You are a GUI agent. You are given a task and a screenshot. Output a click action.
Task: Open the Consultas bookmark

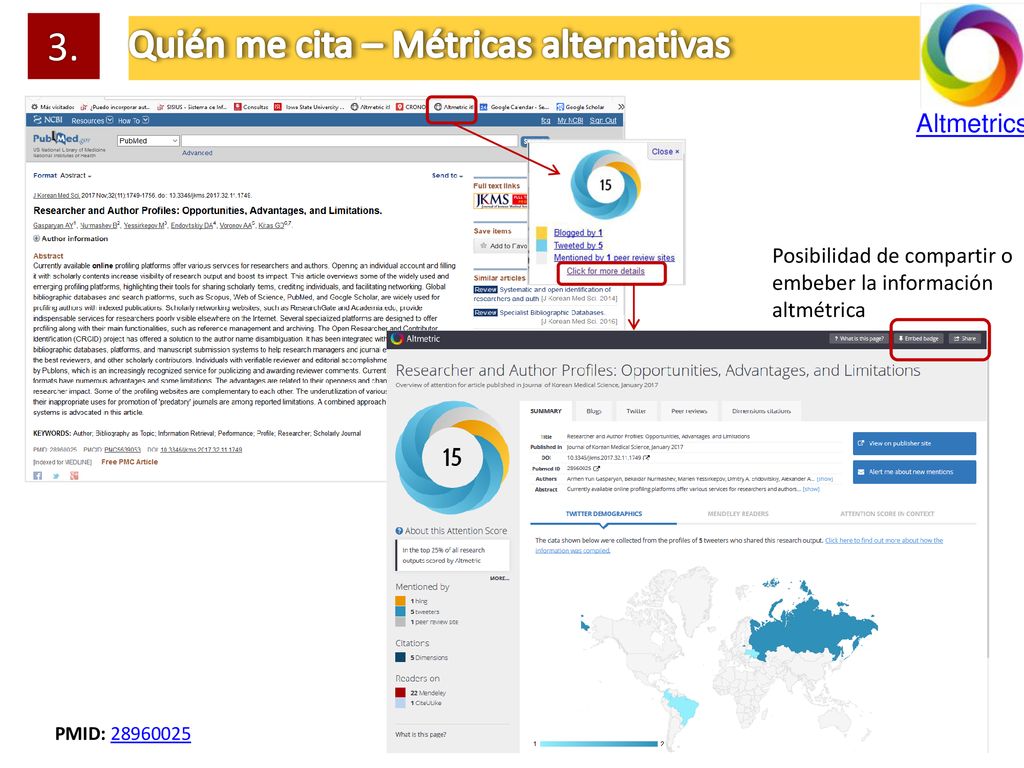tap(251, 106)
